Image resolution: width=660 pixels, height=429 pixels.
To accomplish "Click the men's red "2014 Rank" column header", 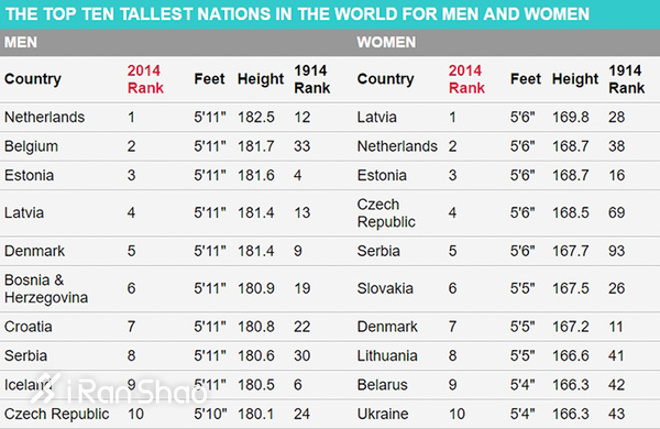I will 144,79.
